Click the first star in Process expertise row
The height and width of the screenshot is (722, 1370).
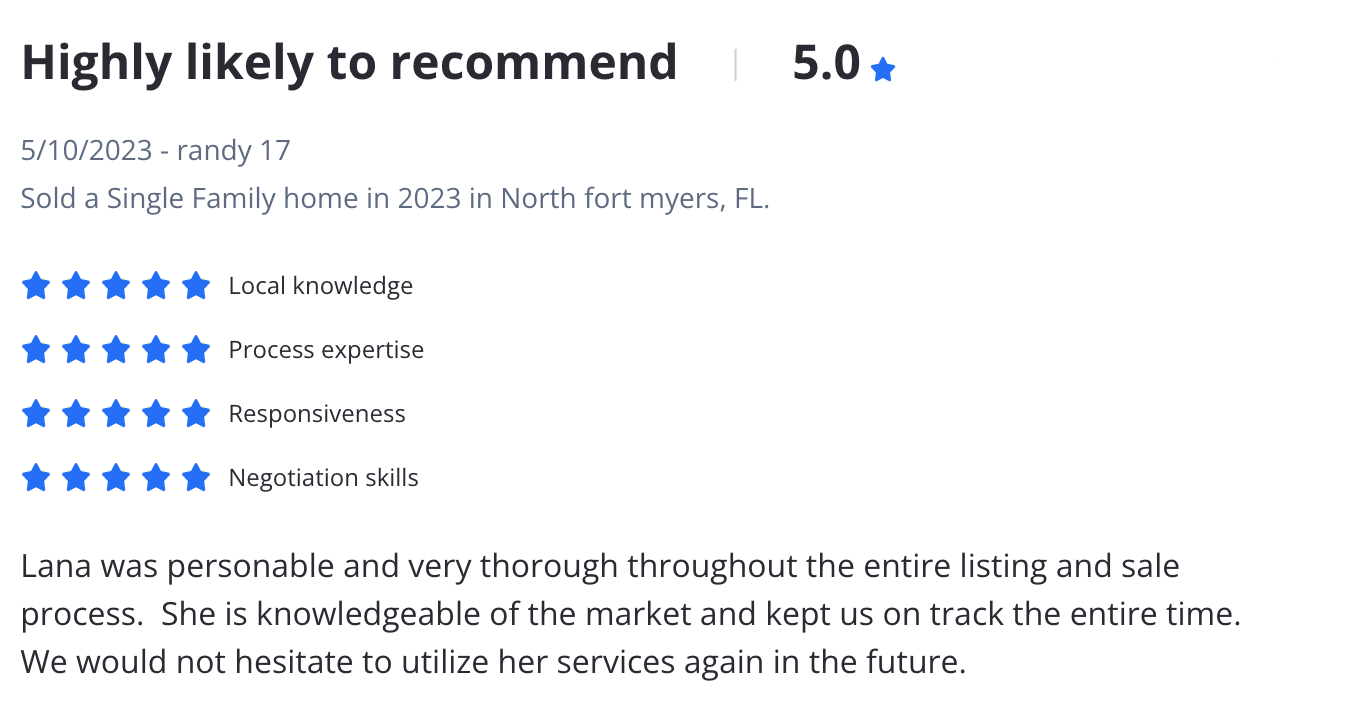tap(36, 350)
